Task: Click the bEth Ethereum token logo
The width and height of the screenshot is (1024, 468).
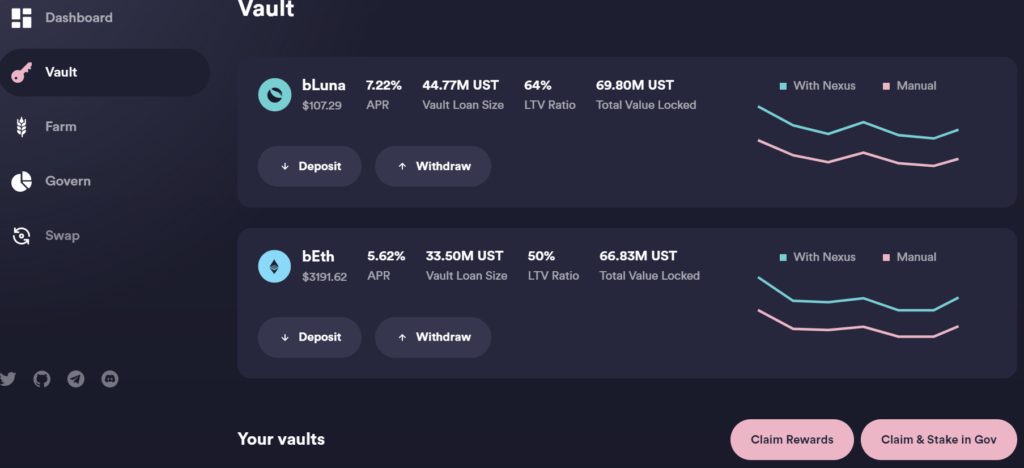Action: click(274, 266)
